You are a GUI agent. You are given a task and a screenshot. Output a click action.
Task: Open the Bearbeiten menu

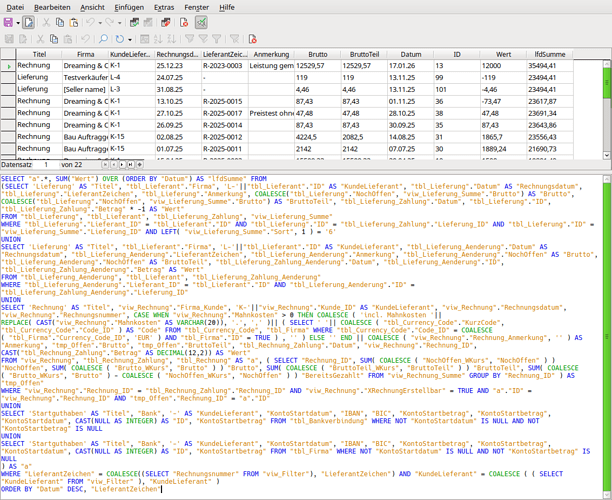tap(52, 7)
